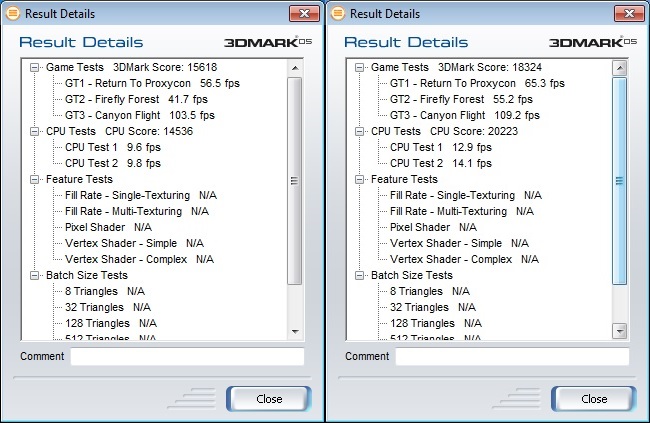Image resolution: width=650 pixels, height=423 pixels.
Task: Select 8 Triangles row in left window
Action: [x=105, y=292]
